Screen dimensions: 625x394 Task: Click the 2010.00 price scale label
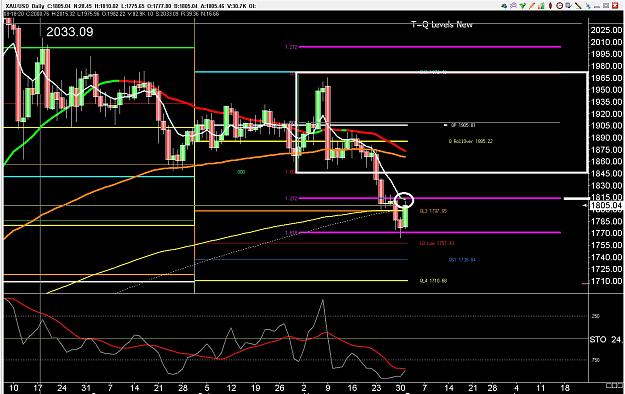607,42
